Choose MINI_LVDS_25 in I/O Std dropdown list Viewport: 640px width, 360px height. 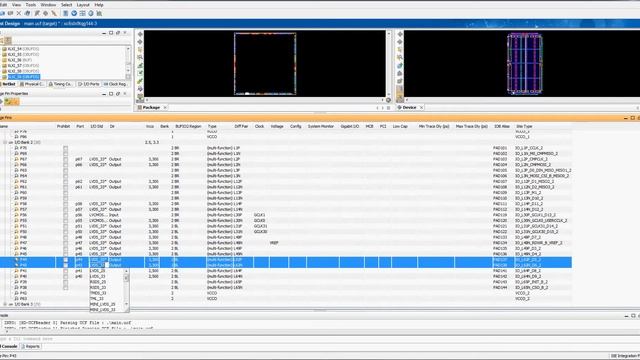pos(102,304)
